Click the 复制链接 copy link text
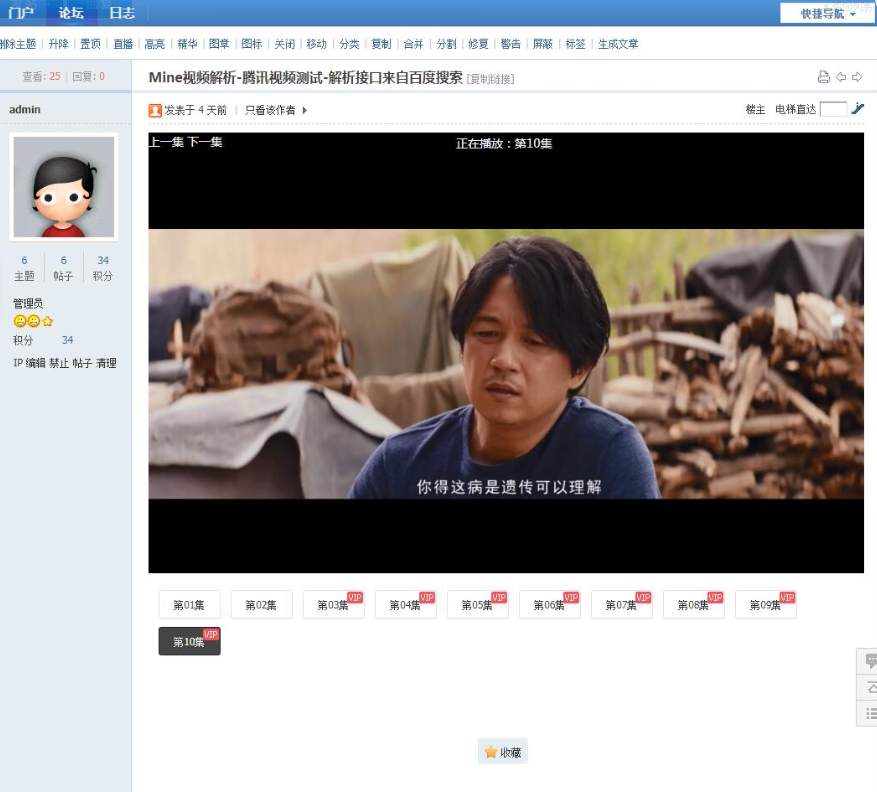 [x=491, y=79]
